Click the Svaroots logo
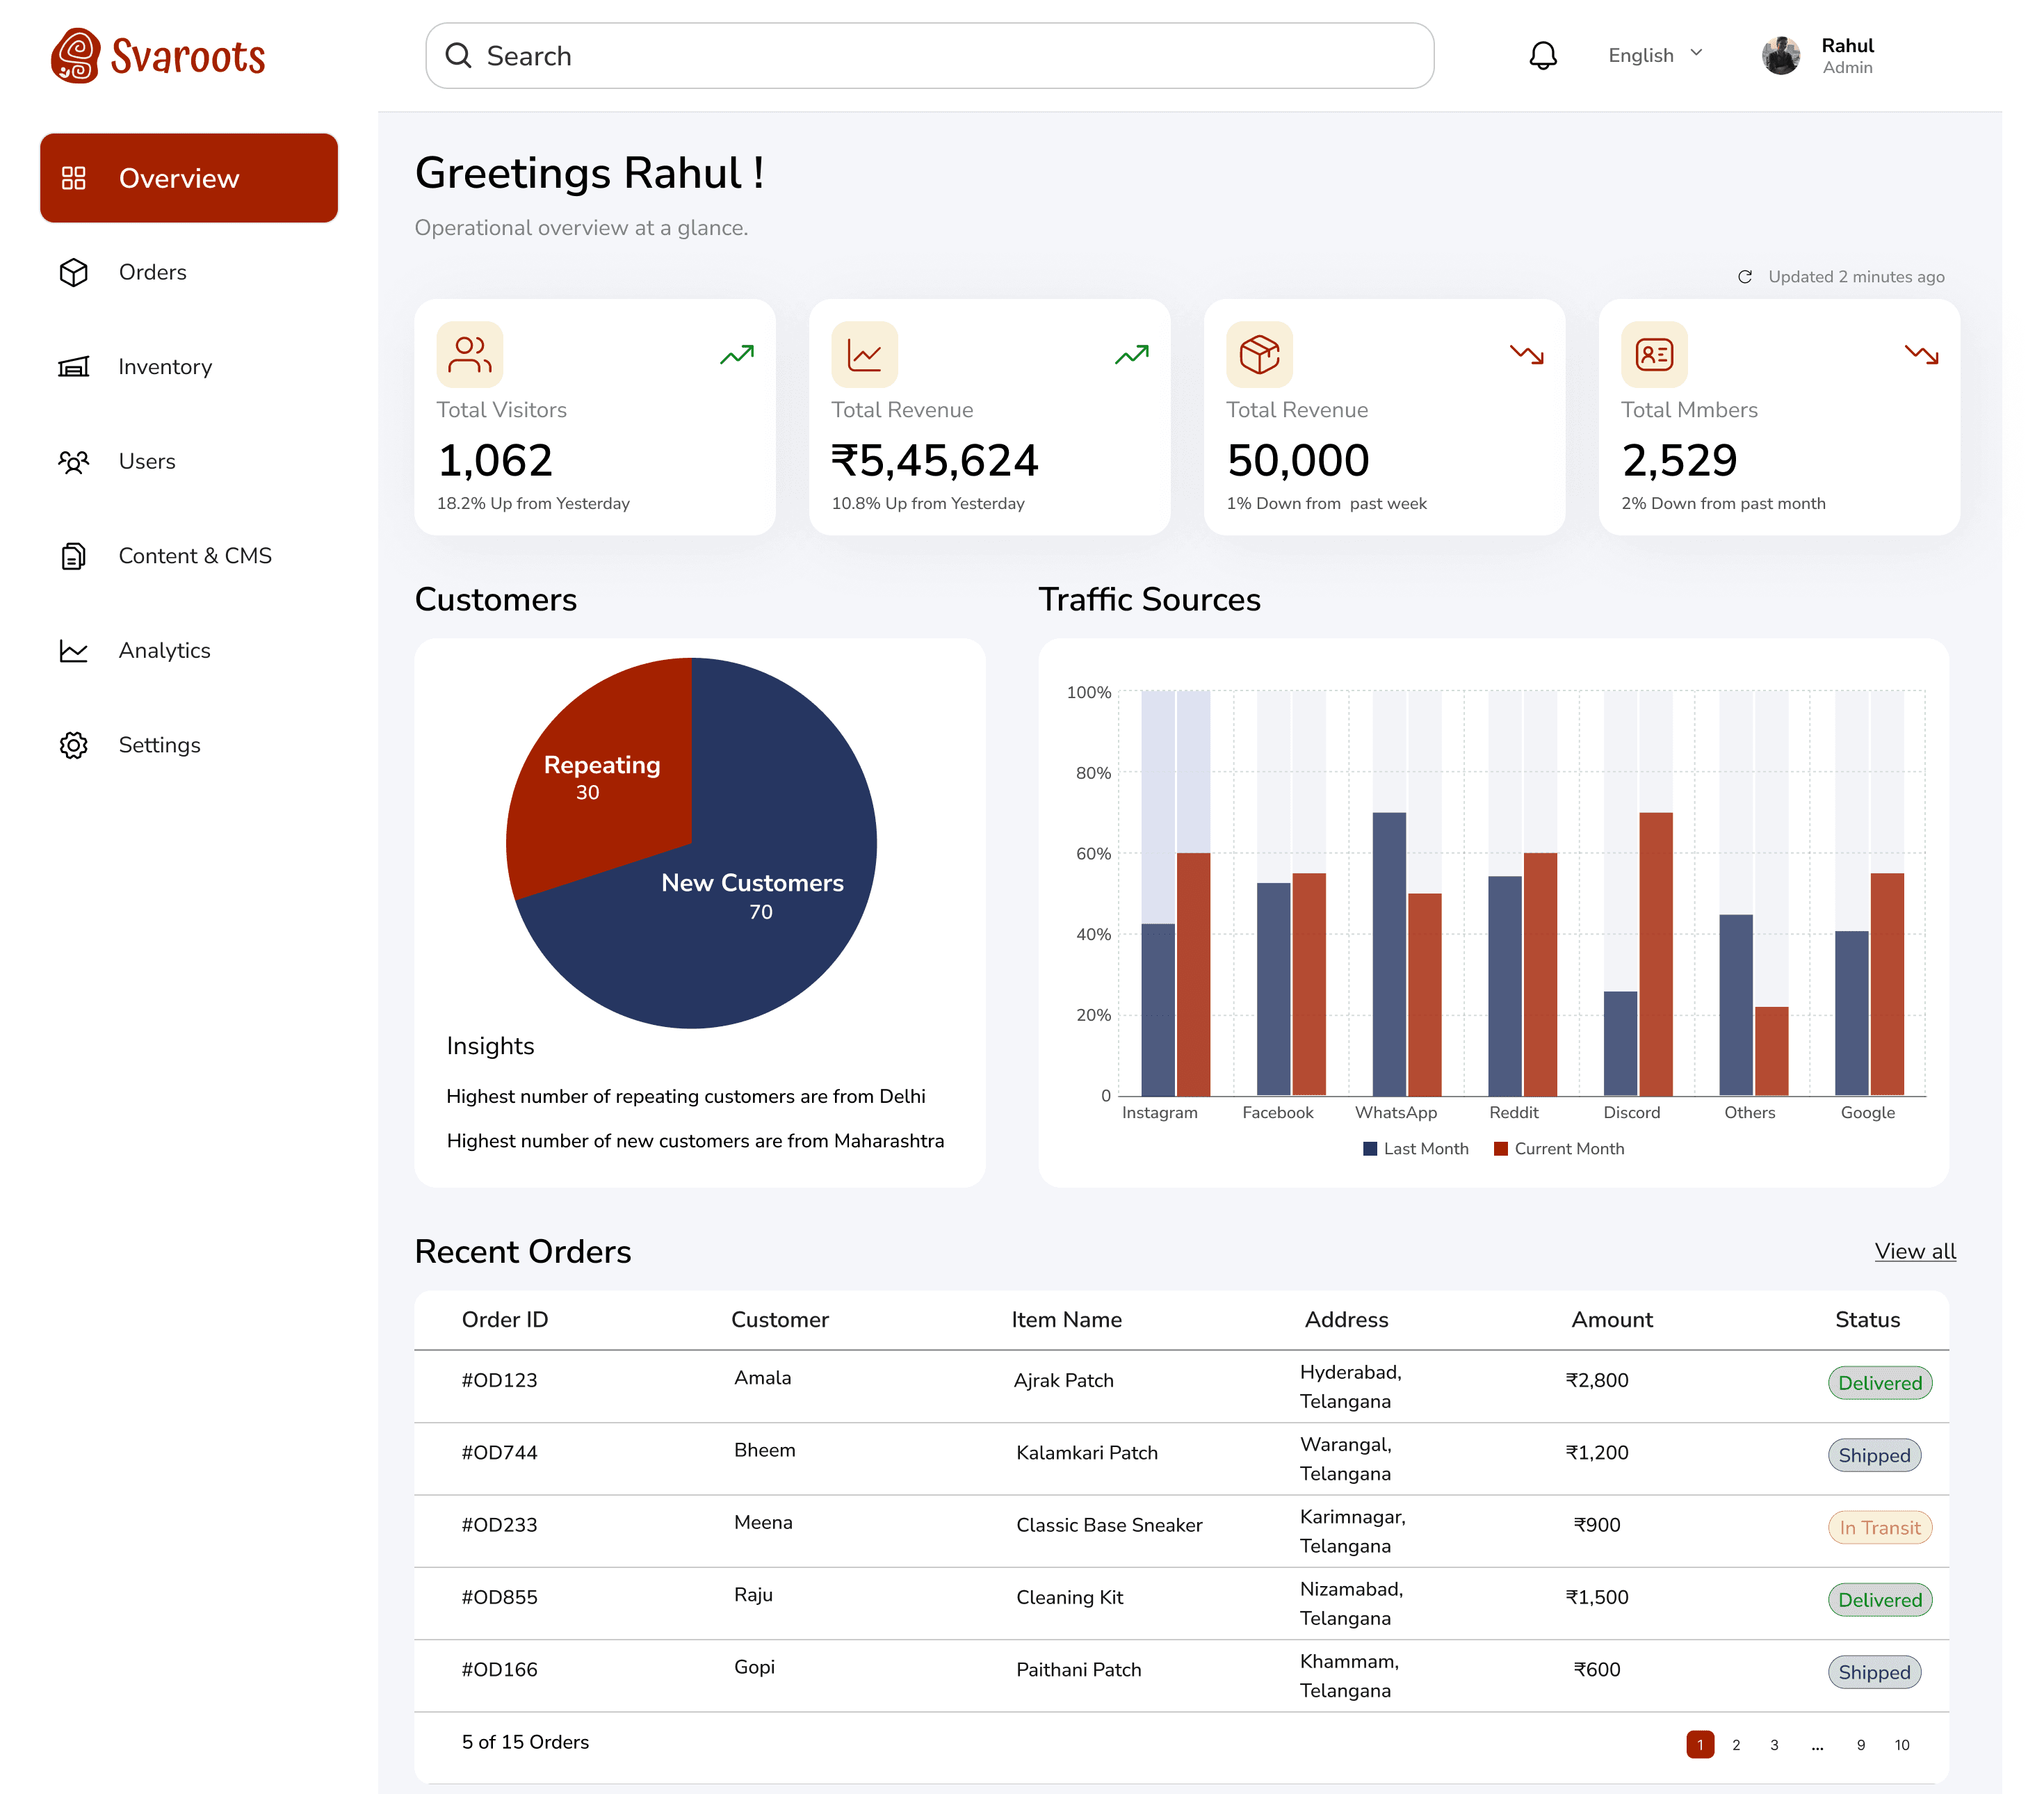 pos(159,56)
